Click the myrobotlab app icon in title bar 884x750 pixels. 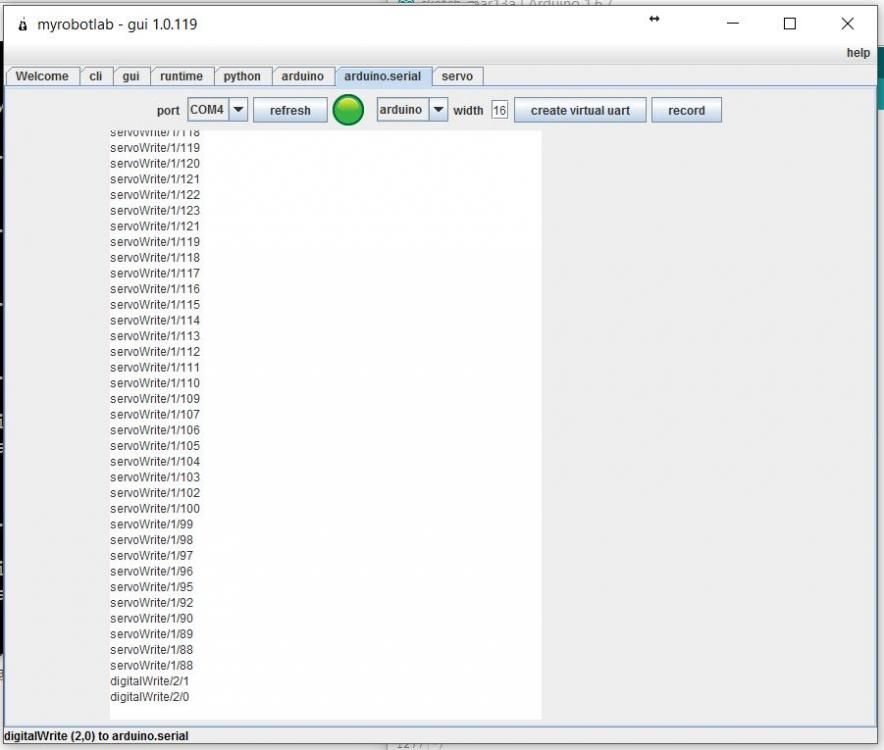coord(23,25)
